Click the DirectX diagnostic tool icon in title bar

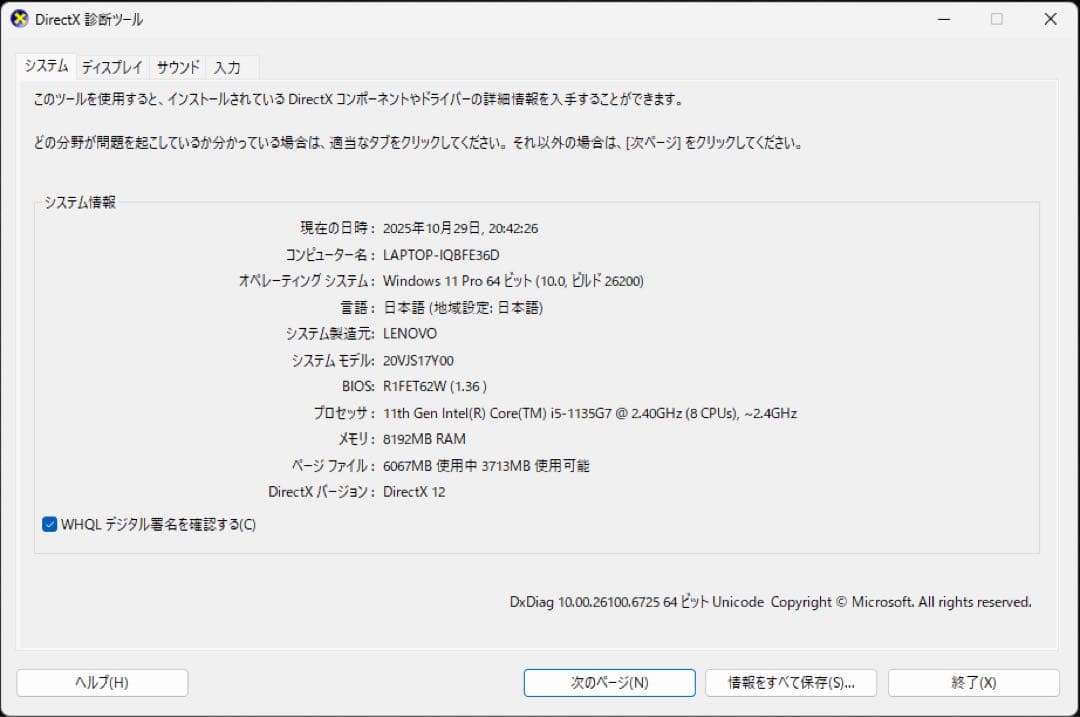tap(19, 18)
